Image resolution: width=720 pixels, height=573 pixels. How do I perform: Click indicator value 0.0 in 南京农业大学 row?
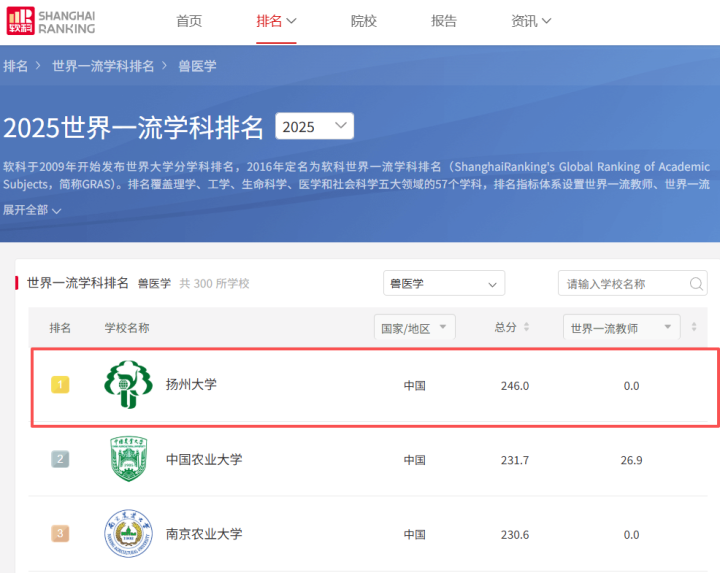pyautogui.click(x=631, y=535)
